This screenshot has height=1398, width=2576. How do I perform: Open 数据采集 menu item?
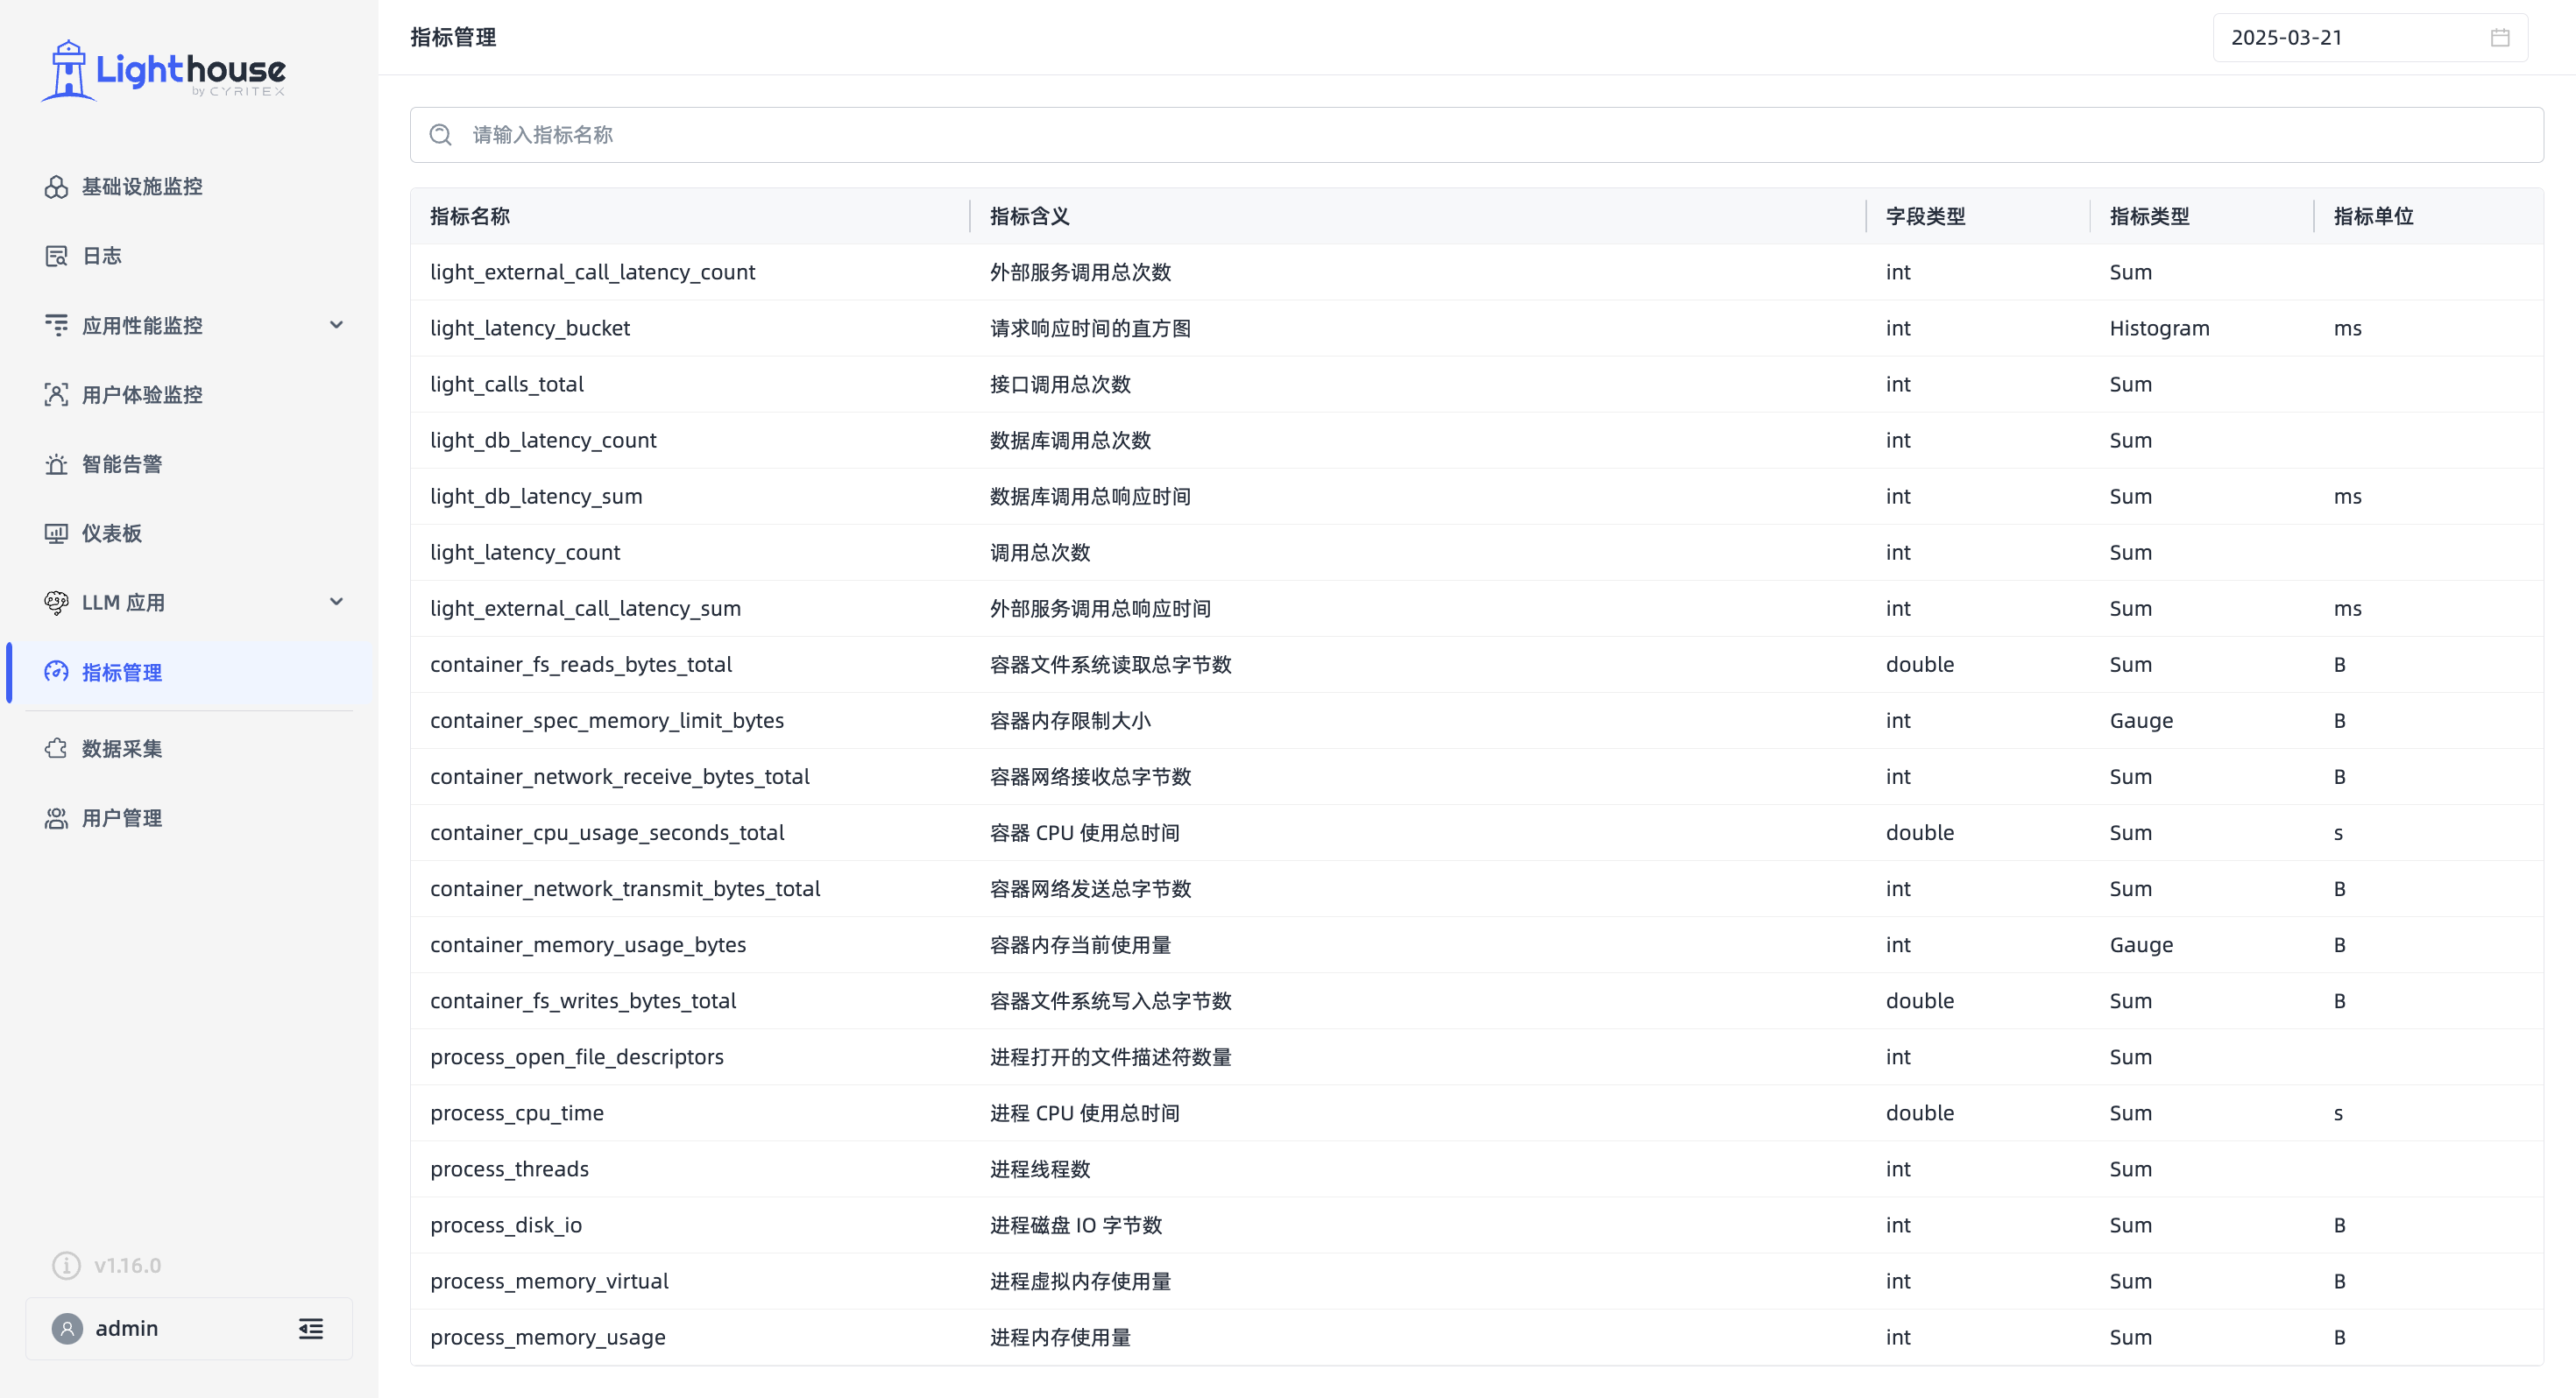pyautogui.click(x=122, y=748)
